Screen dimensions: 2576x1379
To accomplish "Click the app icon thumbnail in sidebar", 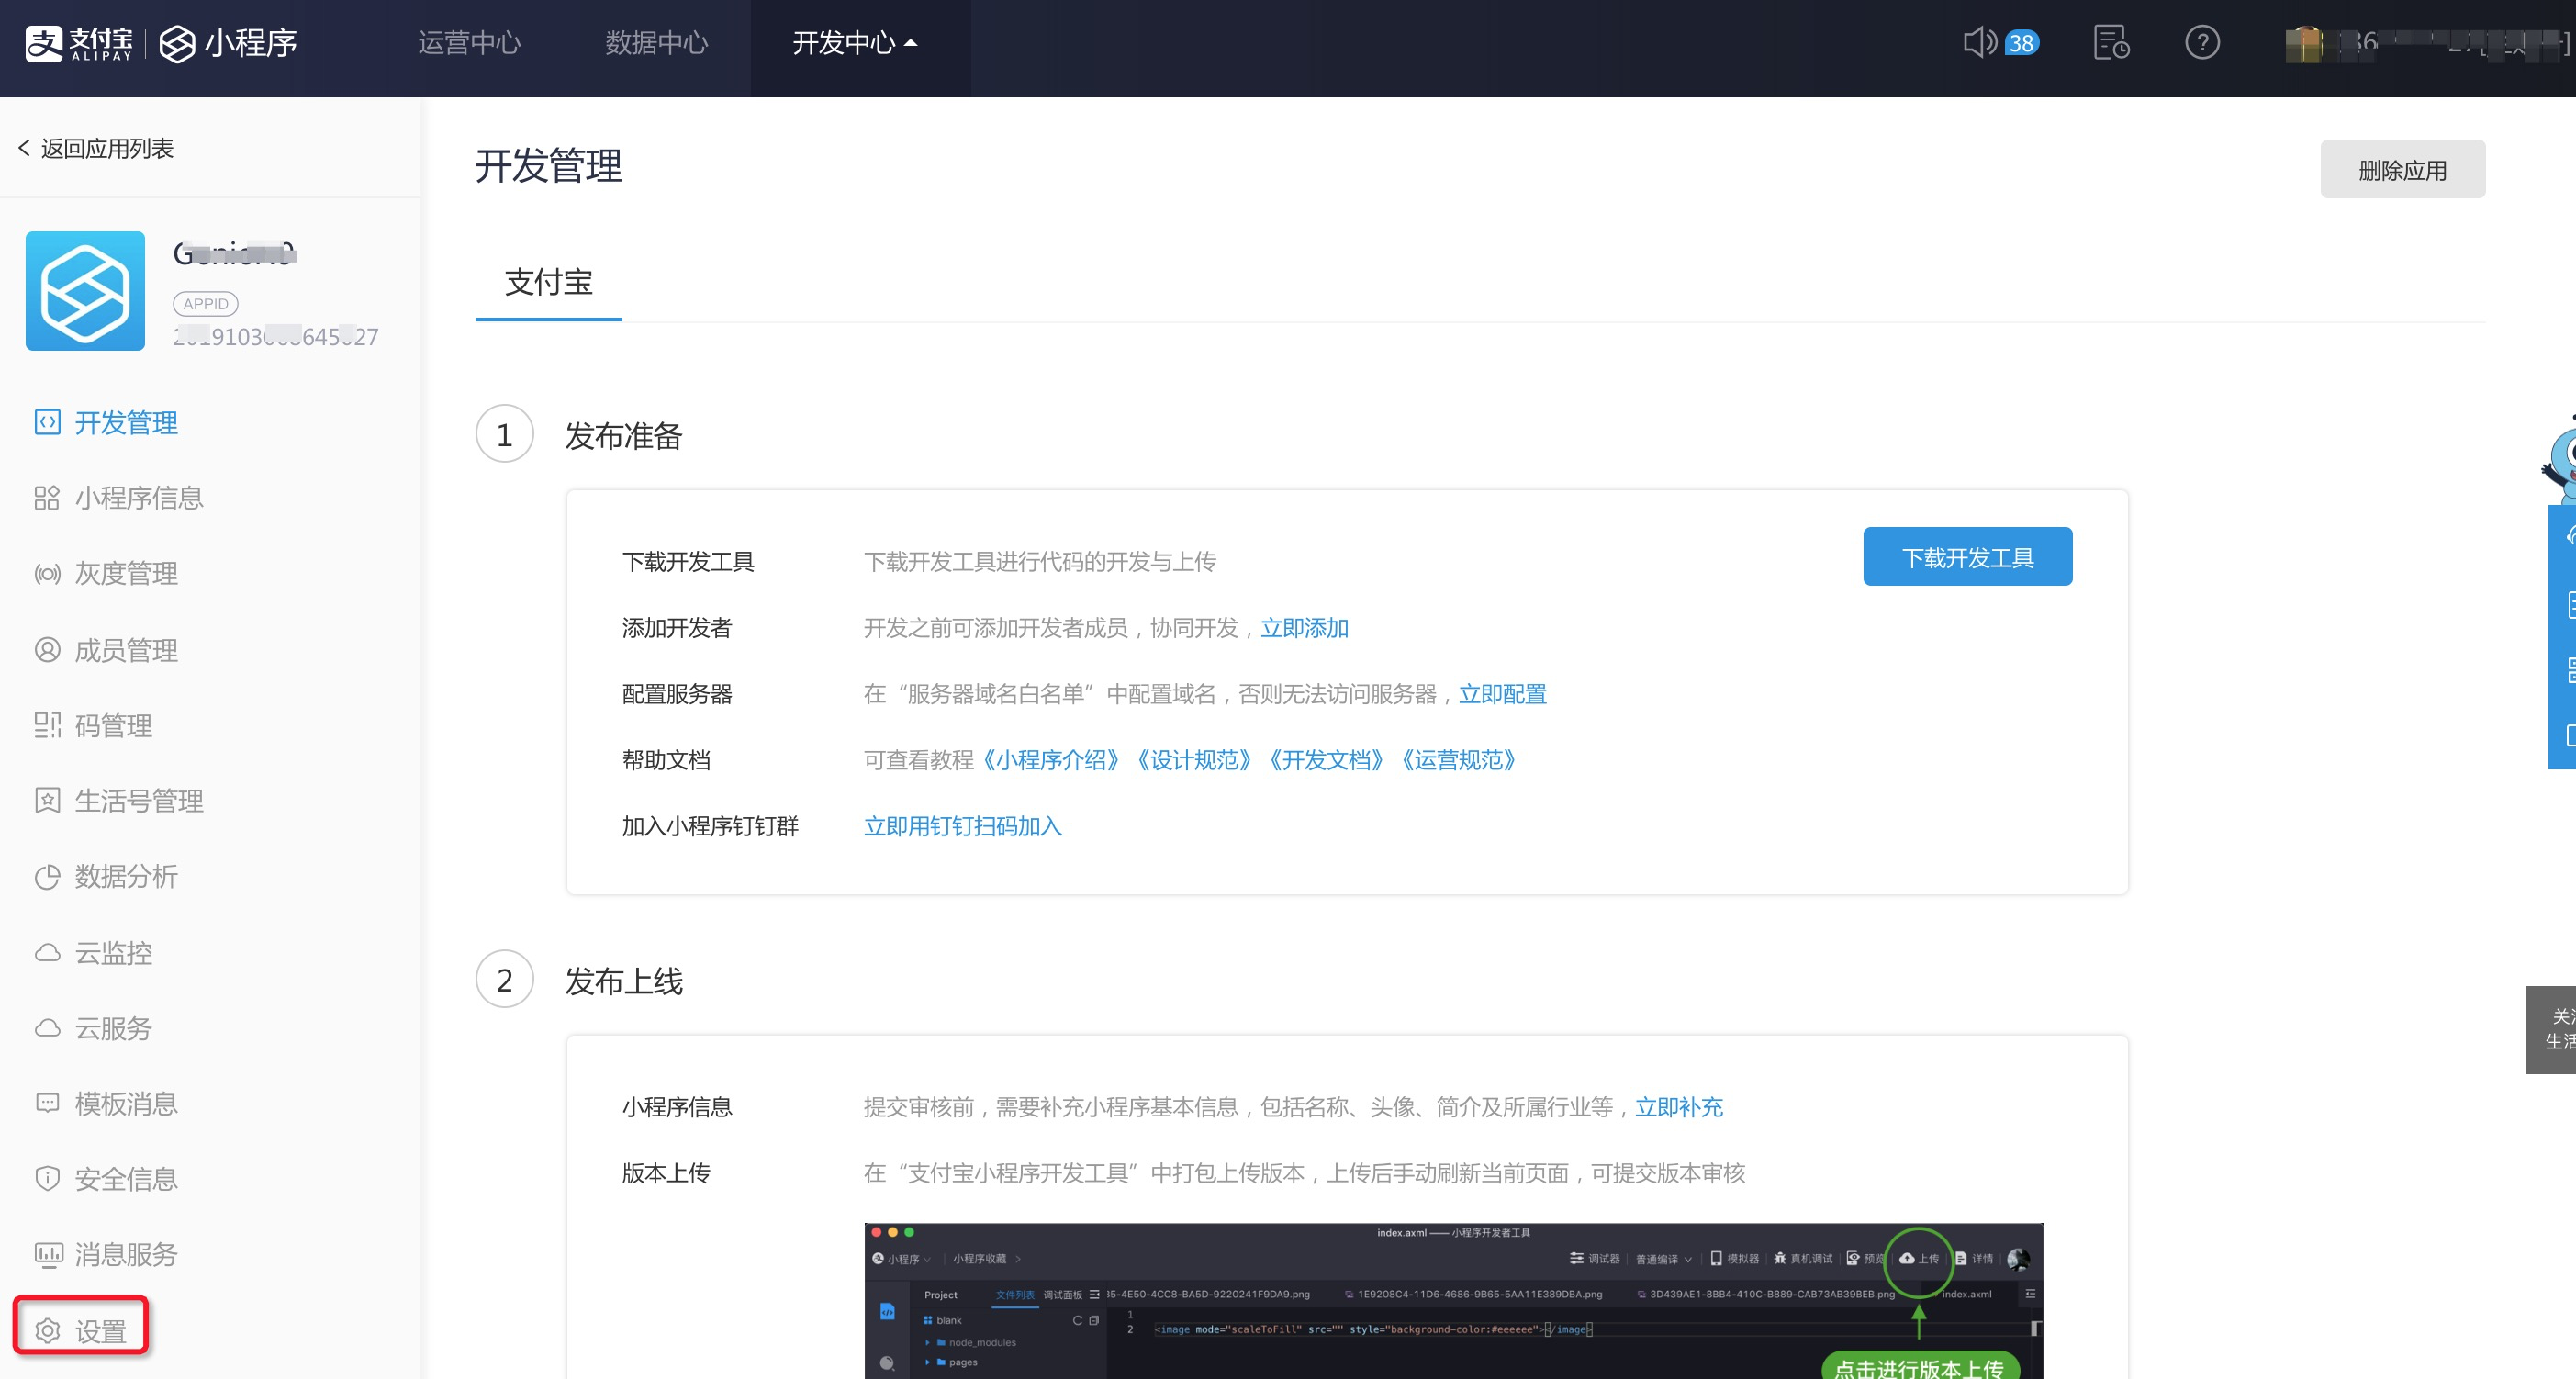I will [x=85, y=291].
